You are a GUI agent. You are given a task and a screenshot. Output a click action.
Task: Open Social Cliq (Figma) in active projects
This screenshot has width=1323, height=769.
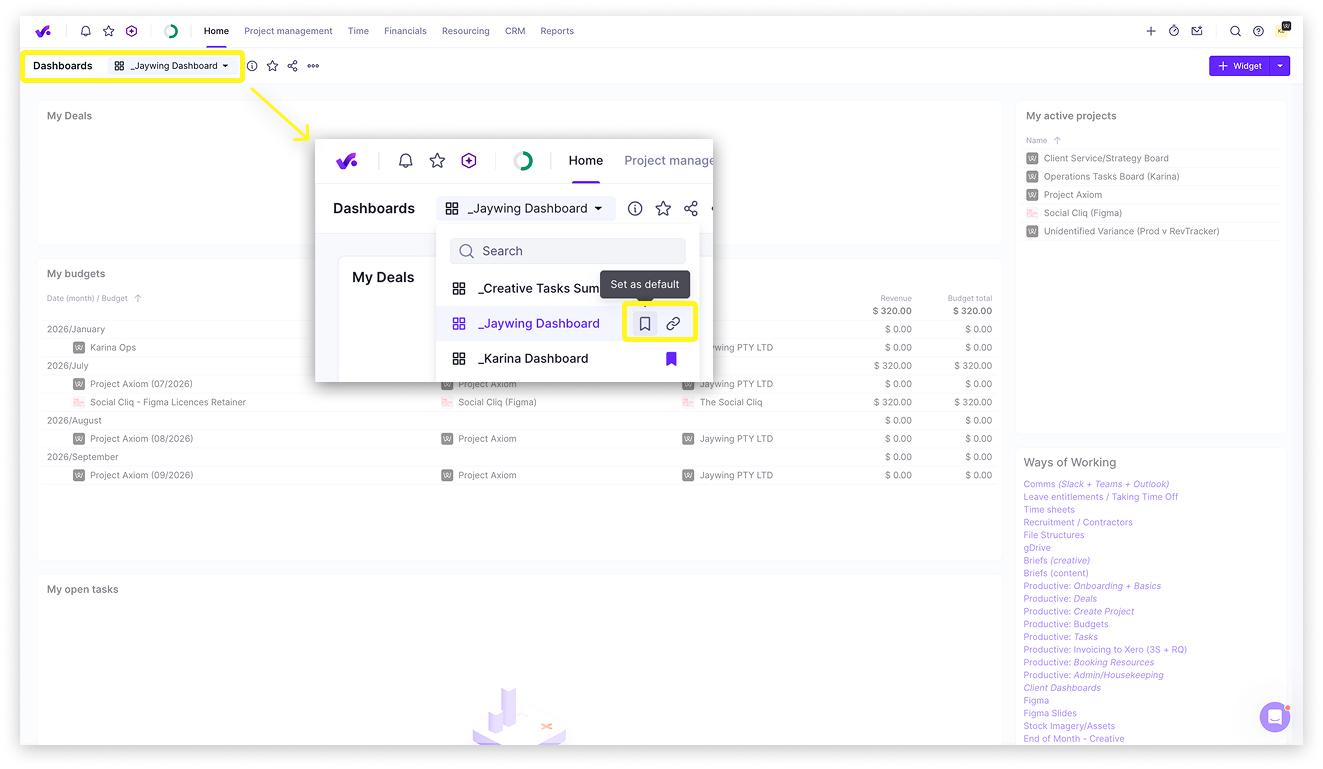click(1083, 213)
